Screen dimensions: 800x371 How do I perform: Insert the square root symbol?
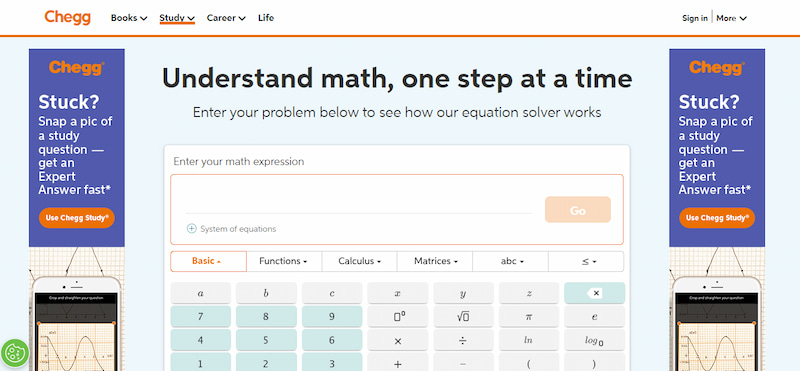click(x=463, y=316)
